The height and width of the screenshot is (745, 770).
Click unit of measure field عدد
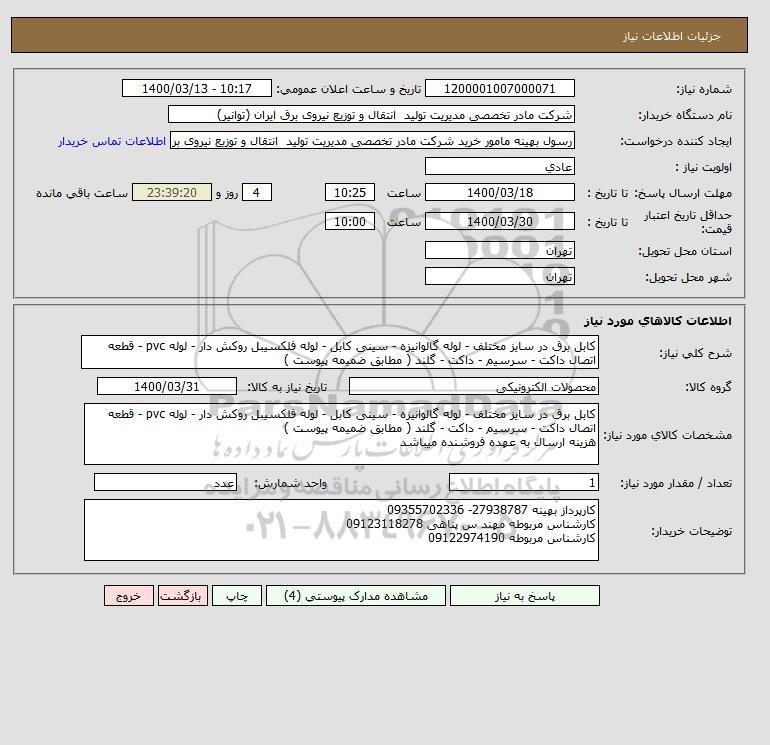(x=165, y=482)
